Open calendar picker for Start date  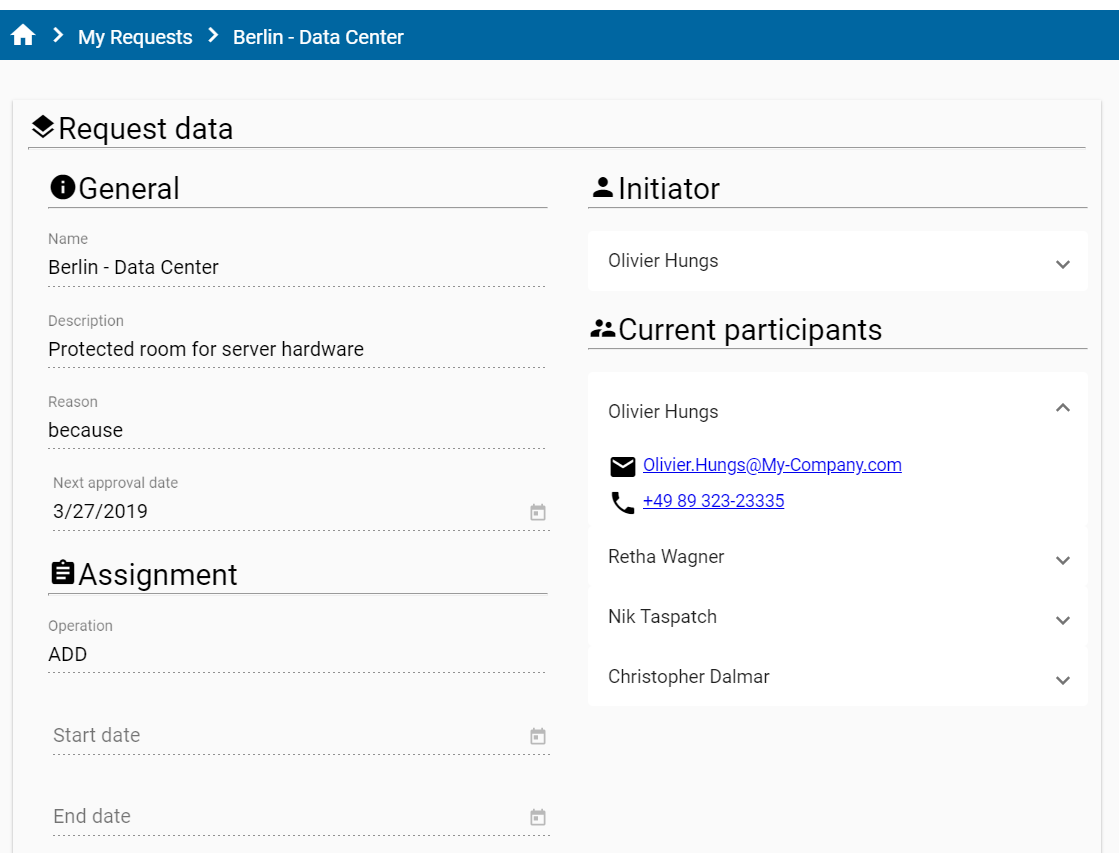point(538,736)
